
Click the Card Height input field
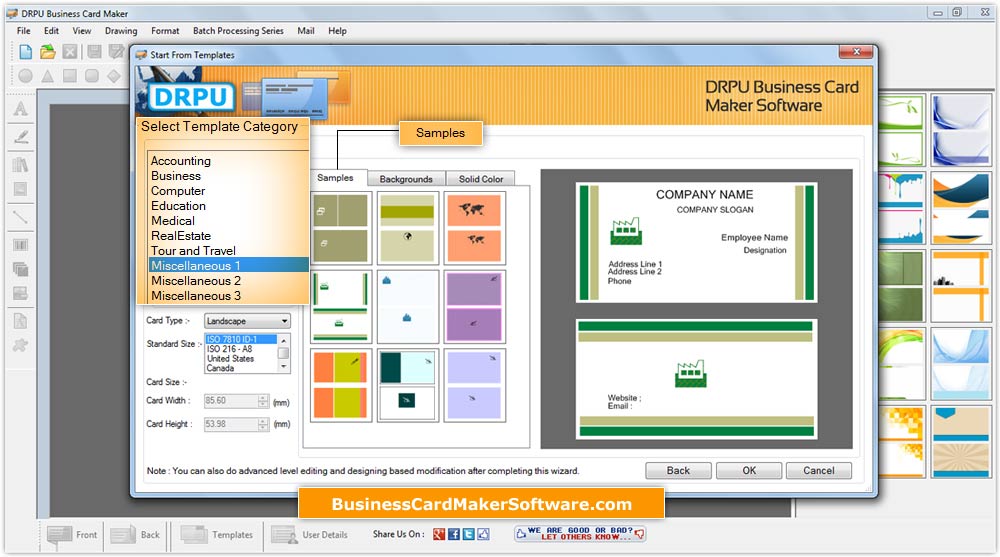click(x=231, y=424)
